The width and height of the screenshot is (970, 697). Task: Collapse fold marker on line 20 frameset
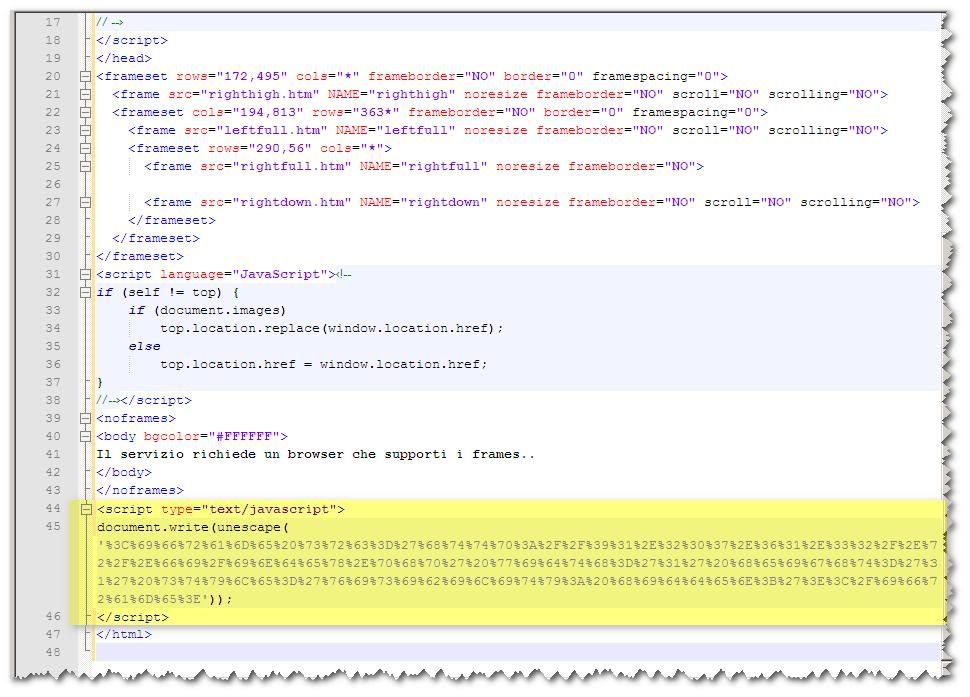coord(86,76)
